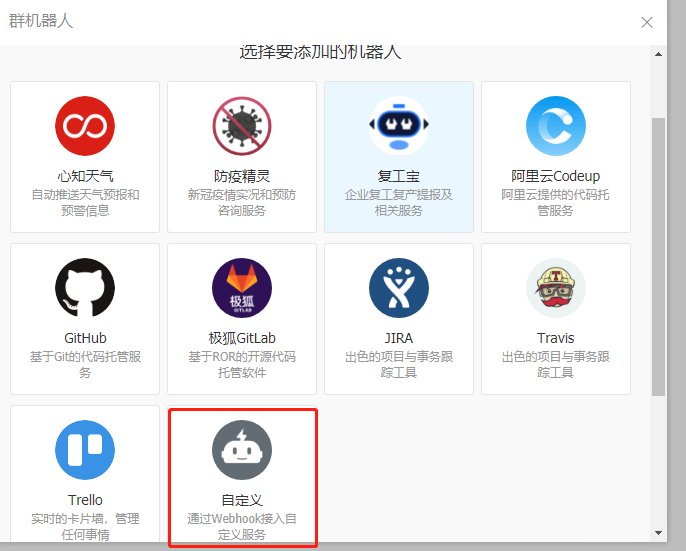
Task: Click the Travis description text
Action: point(556,365)
